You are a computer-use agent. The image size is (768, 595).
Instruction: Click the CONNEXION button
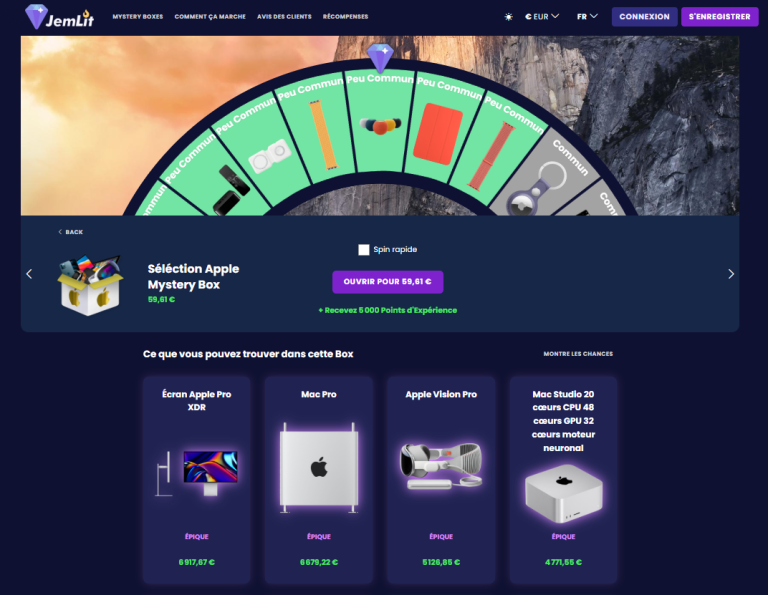coord(644,17)
